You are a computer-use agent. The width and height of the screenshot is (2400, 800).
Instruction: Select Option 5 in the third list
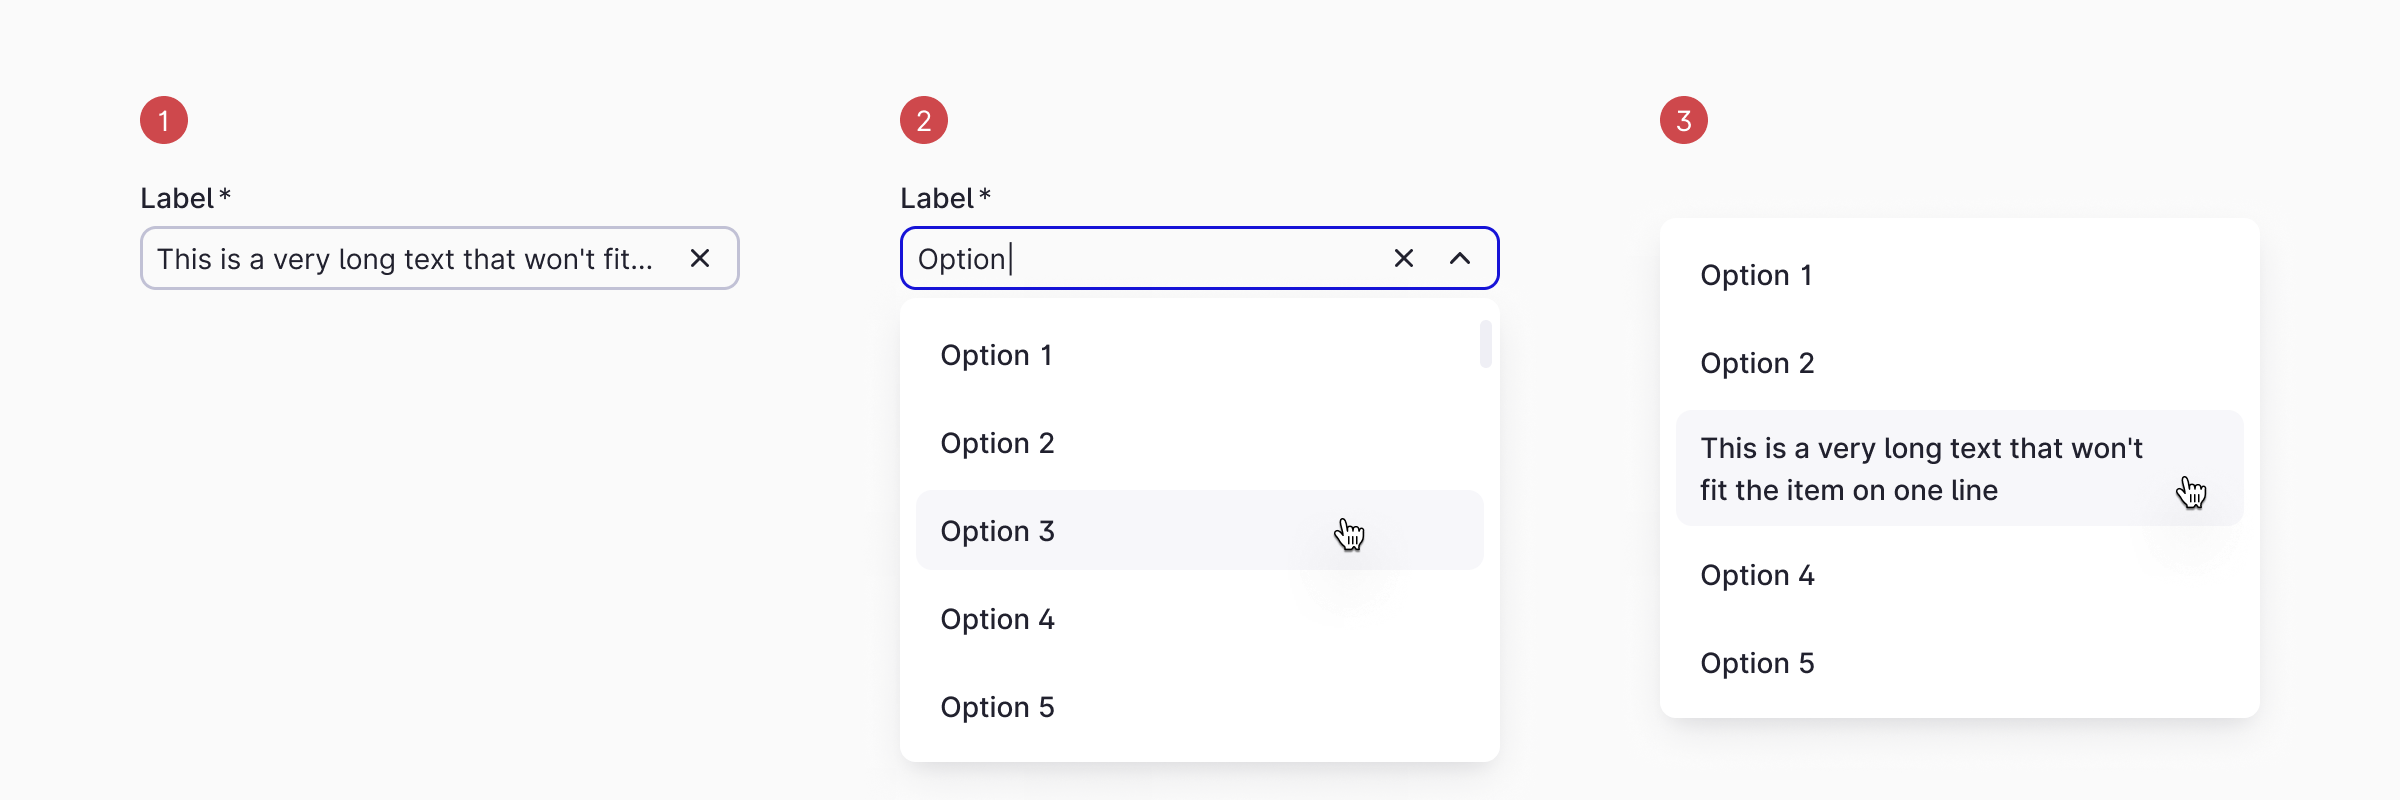tap(1757, 662)
